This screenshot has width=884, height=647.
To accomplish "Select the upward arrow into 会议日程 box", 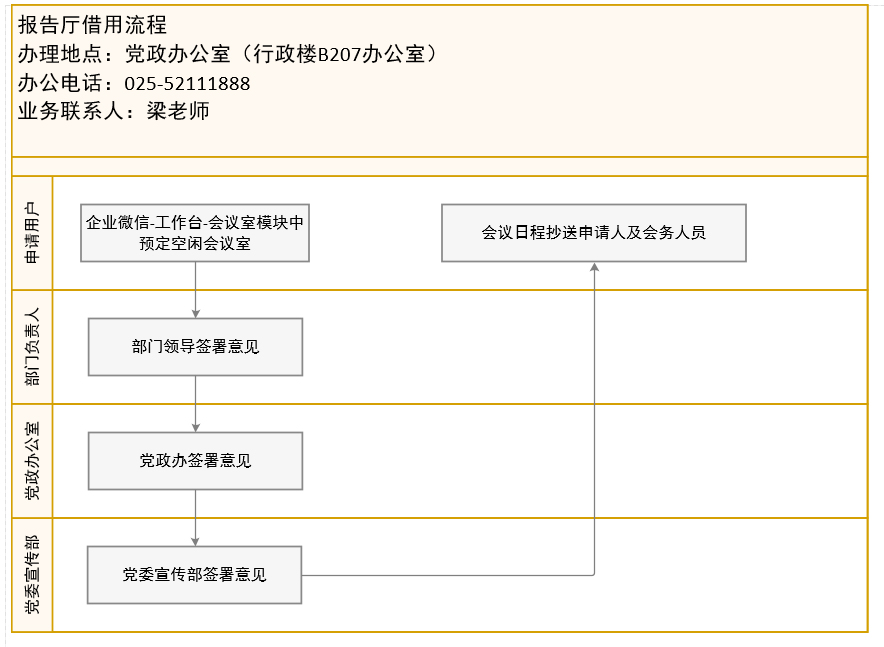I will click(594, 417).
